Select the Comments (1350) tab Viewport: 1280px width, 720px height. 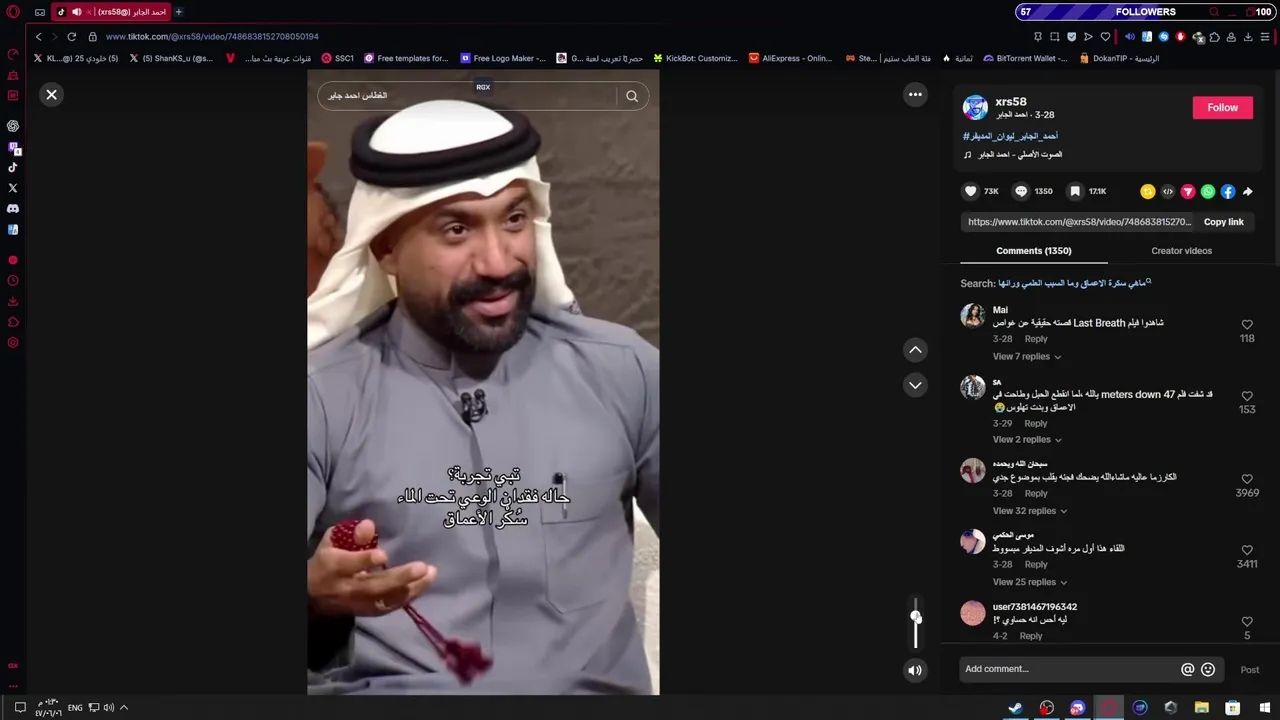coord(1033,251)
